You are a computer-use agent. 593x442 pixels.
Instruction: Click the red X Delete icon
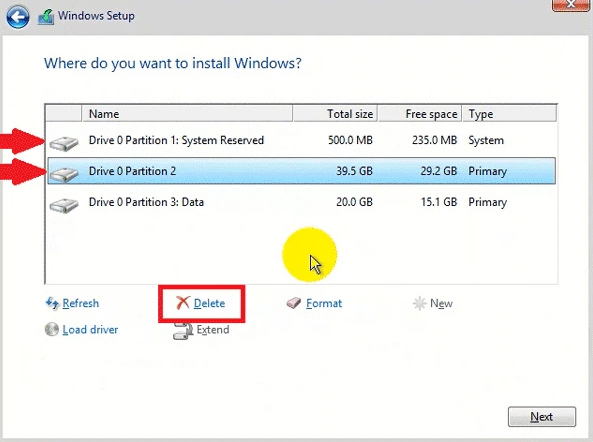coord(183,303)
